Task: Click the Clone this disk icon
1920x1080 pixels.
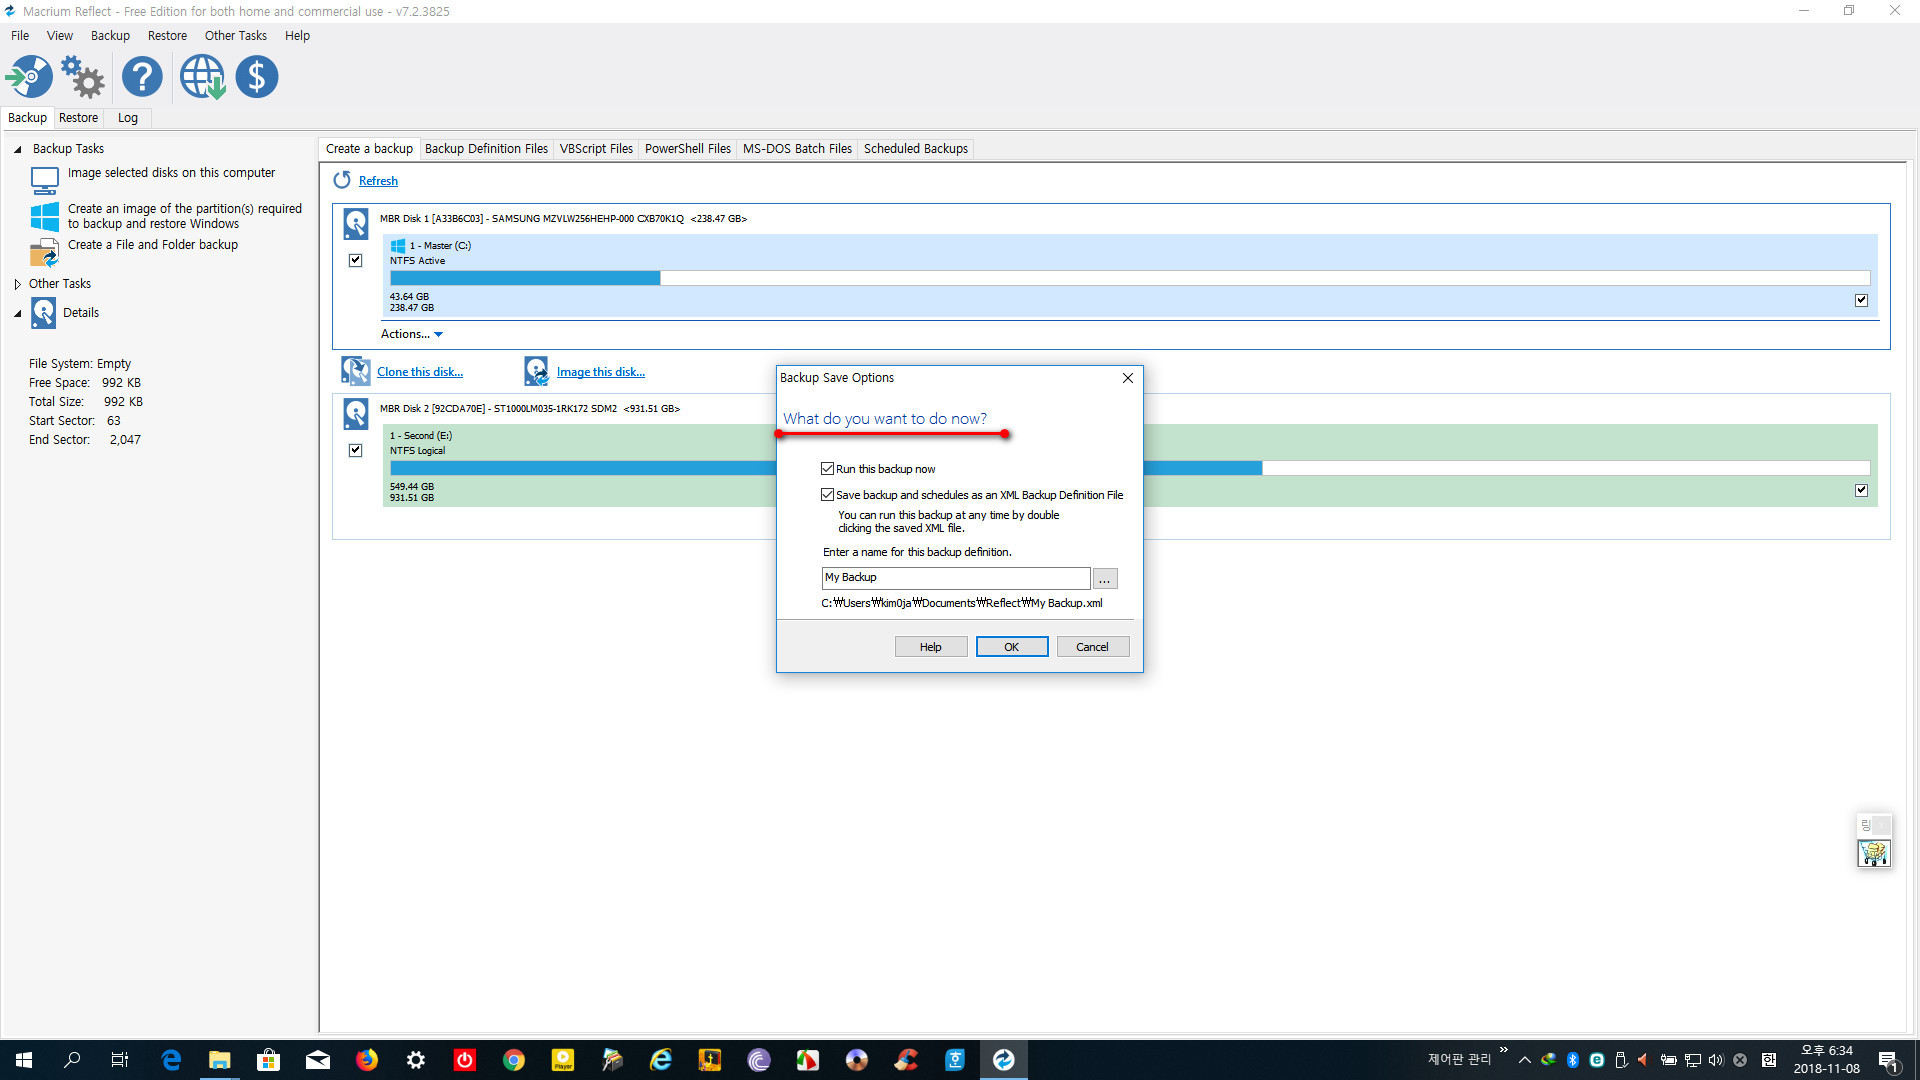Action: click(356, 372)
